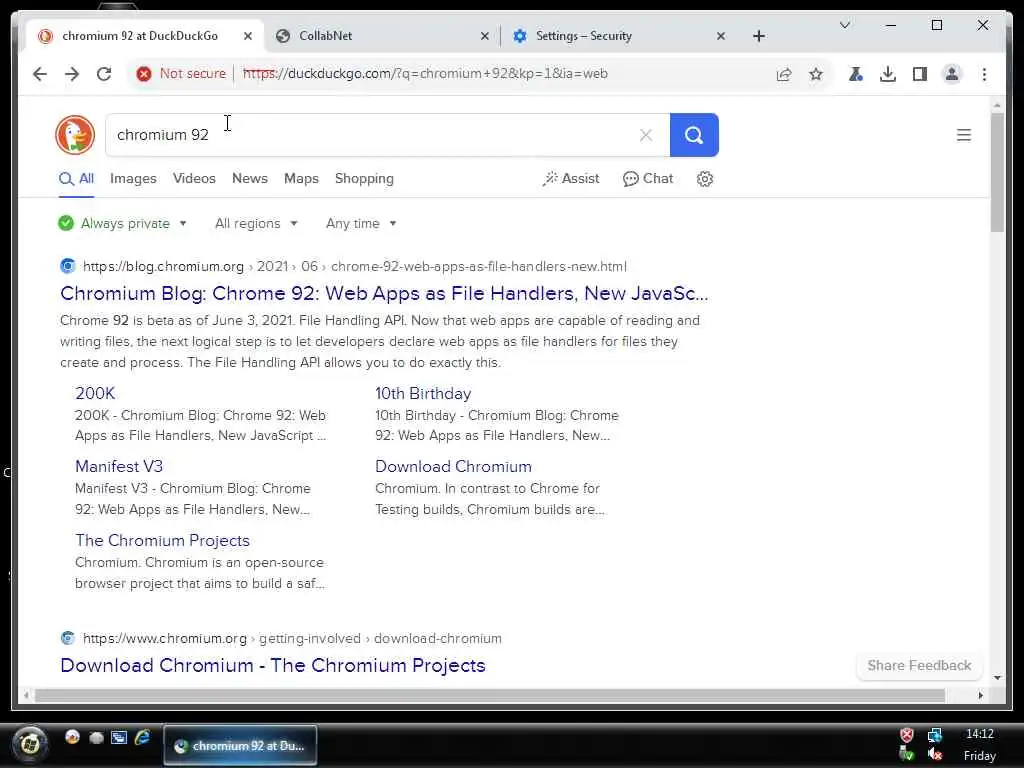
Task: Click the scroll right arrow
Action: click(981, 696)
